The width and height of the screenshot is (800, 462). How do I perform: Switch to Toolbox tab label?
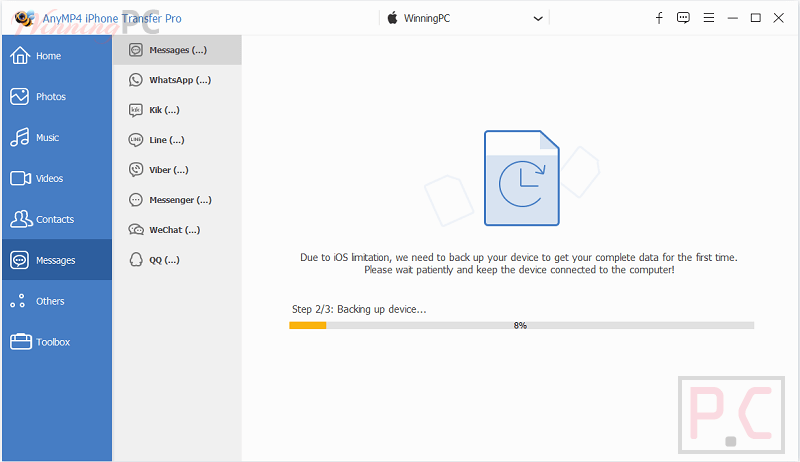[53, 342]
